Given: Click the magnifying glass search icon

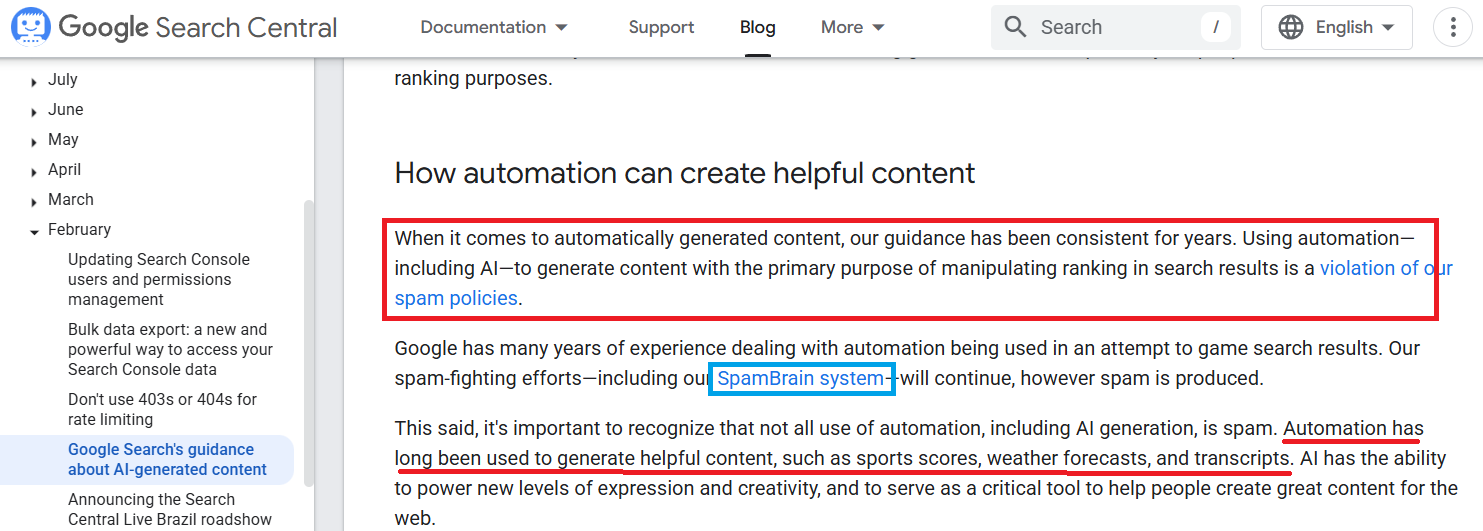Looking at the screenshot, I should click(x=1015, y=27).
